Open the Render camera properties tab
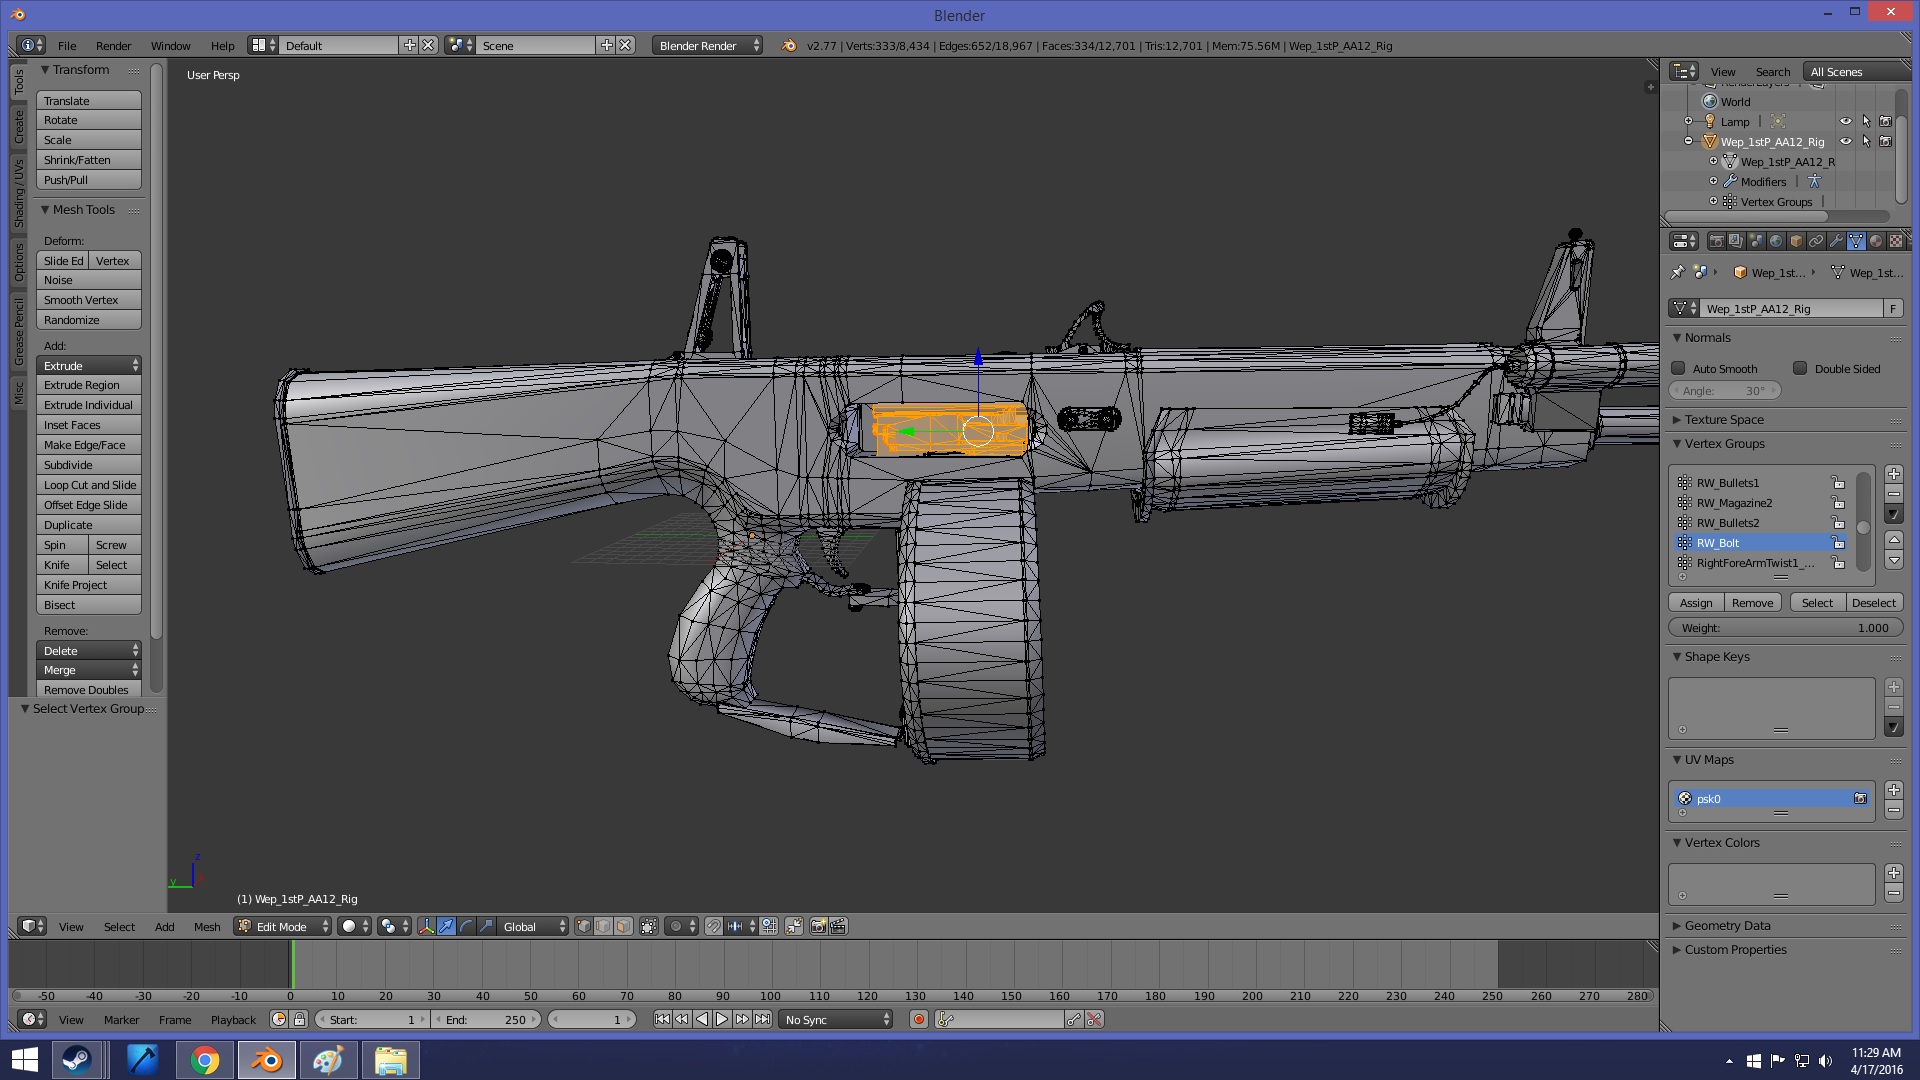This screenshot has height=1080, width=1920. click(x=1716, y=241)
